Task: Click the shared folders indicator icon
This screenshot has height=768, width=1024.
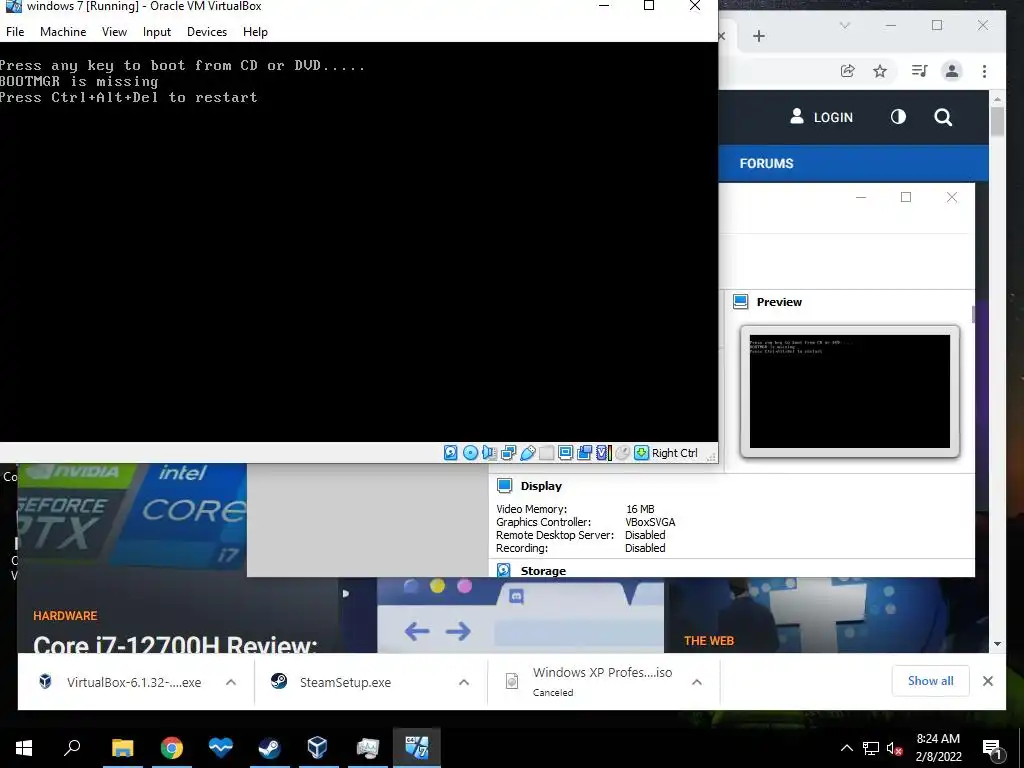Action: tap(547, 453)
